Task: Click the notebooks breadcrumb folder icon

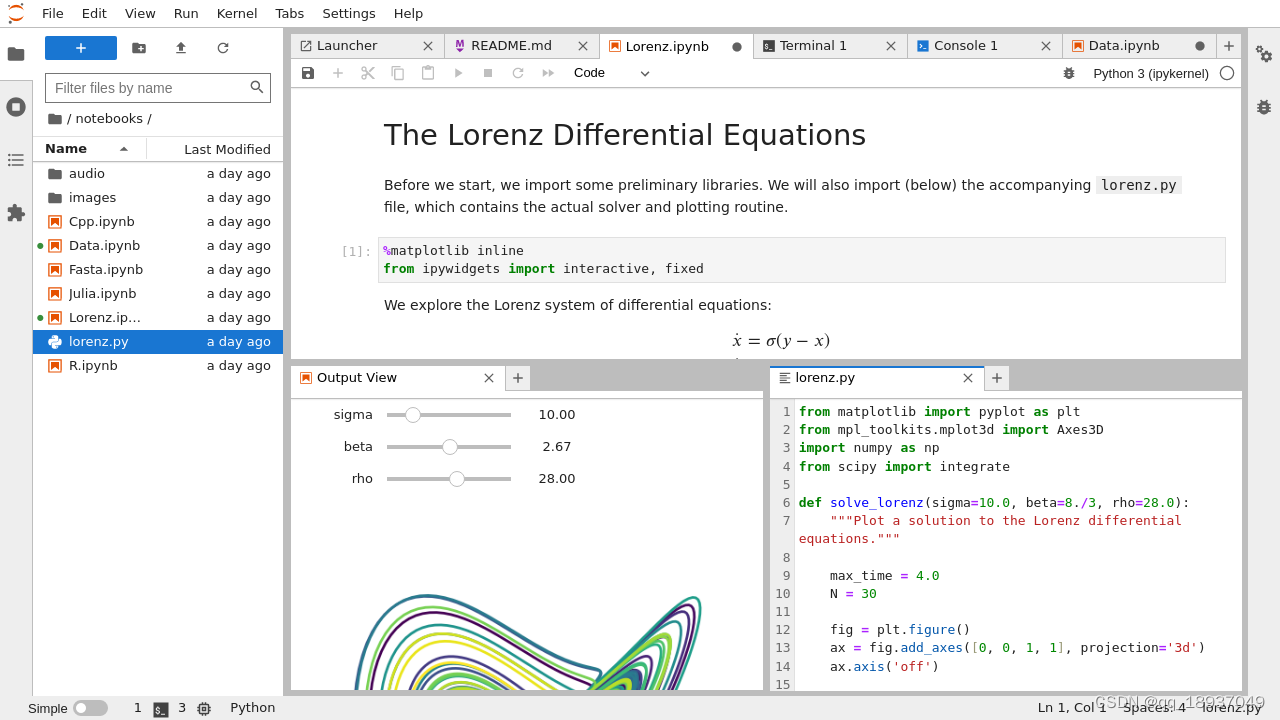Action: tap(55, 119)
